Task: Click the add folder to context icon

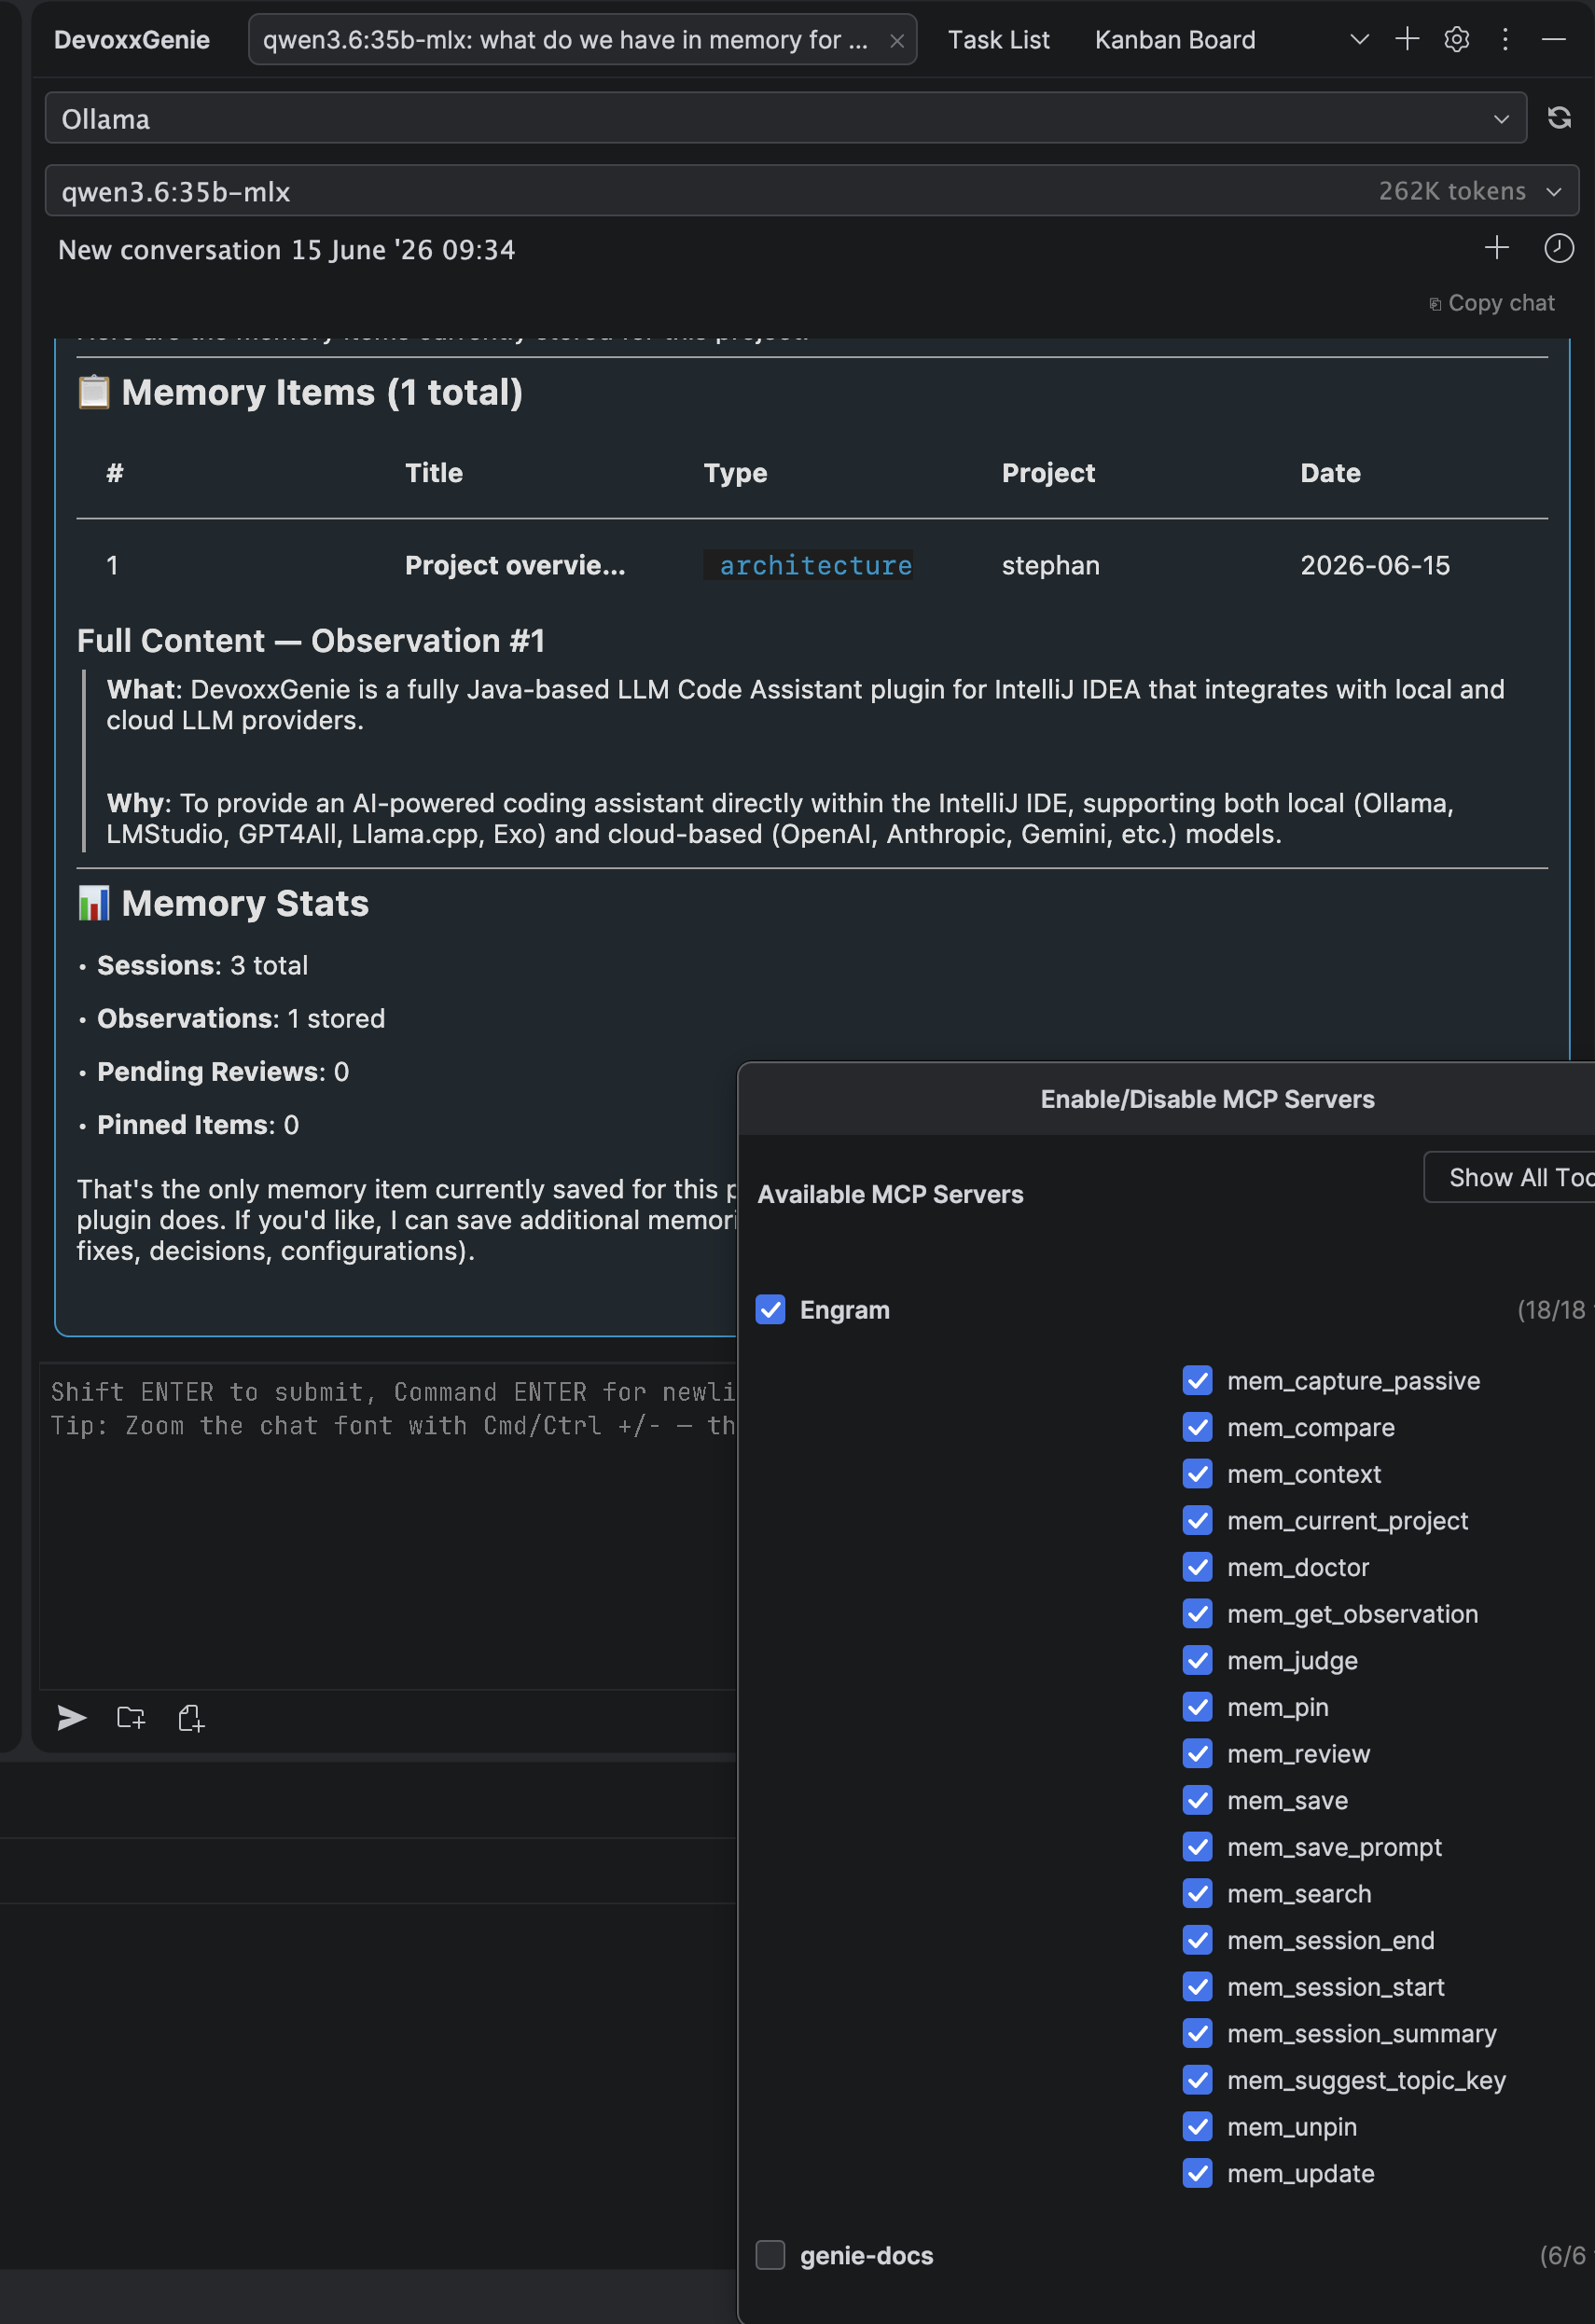Action: [x=131, y=1718]
